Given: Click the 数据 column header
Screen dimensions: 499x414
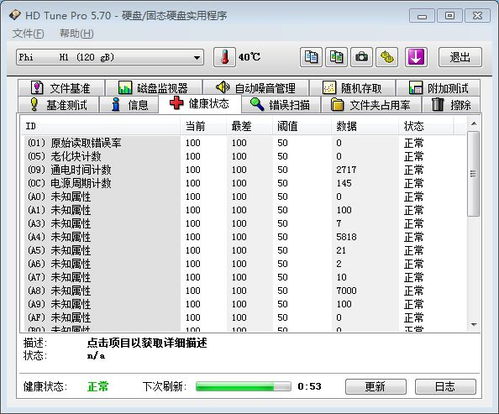Looking at the screenshot, I should pyautogui.click(x=365, y=126).
